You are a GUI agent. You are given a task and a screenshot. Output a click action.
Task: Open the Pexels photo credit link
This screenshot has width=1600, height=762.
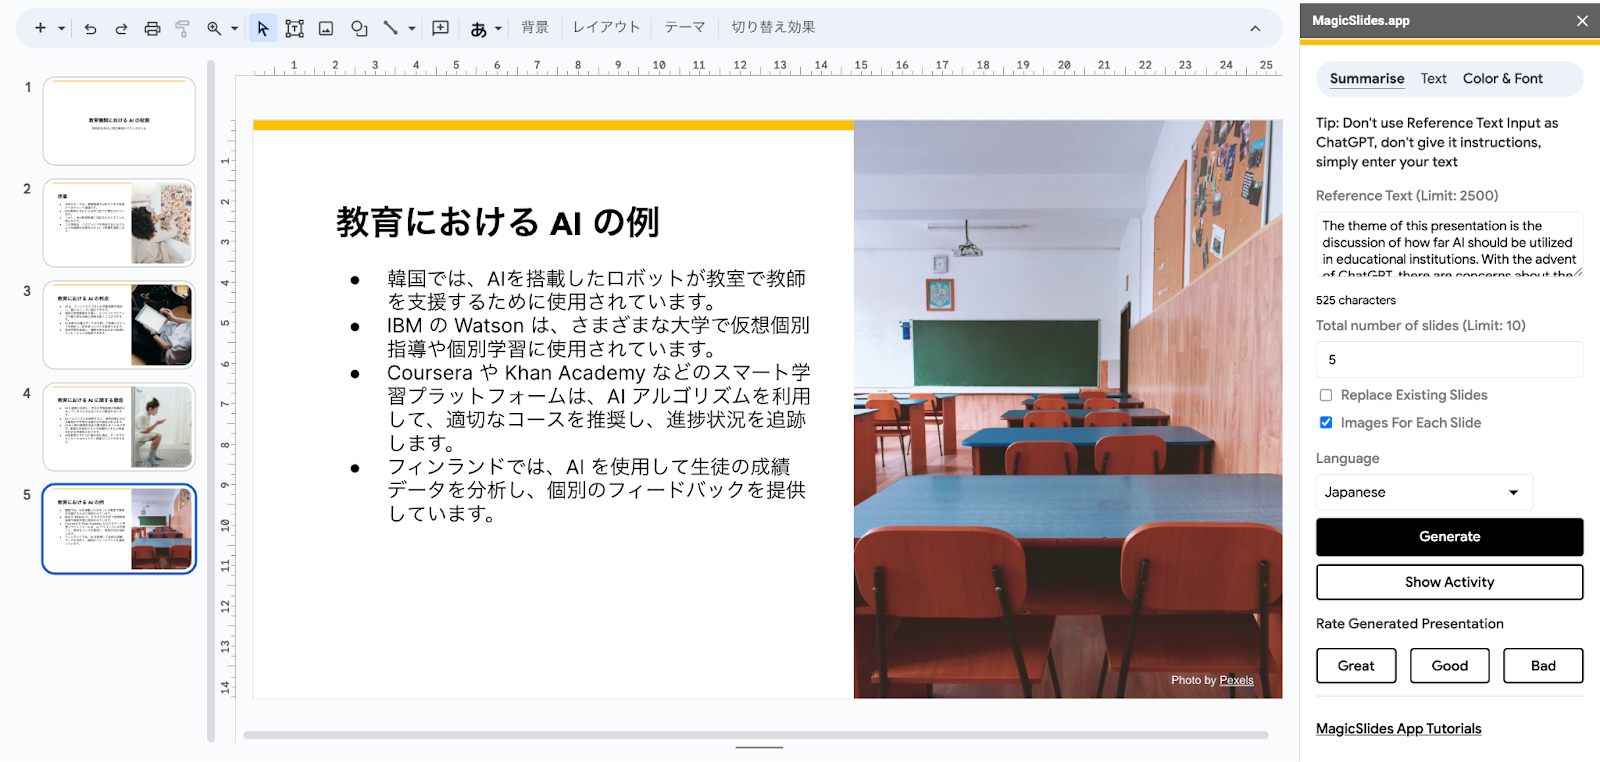pyautogui.click(x=1236, y=681)
